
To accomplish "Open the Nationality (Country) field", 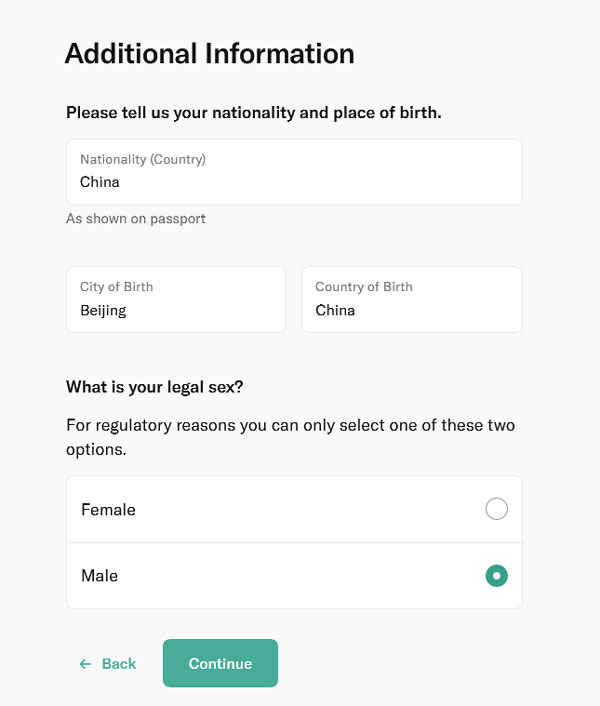I will pyautogui.click(x=294, y=172).
